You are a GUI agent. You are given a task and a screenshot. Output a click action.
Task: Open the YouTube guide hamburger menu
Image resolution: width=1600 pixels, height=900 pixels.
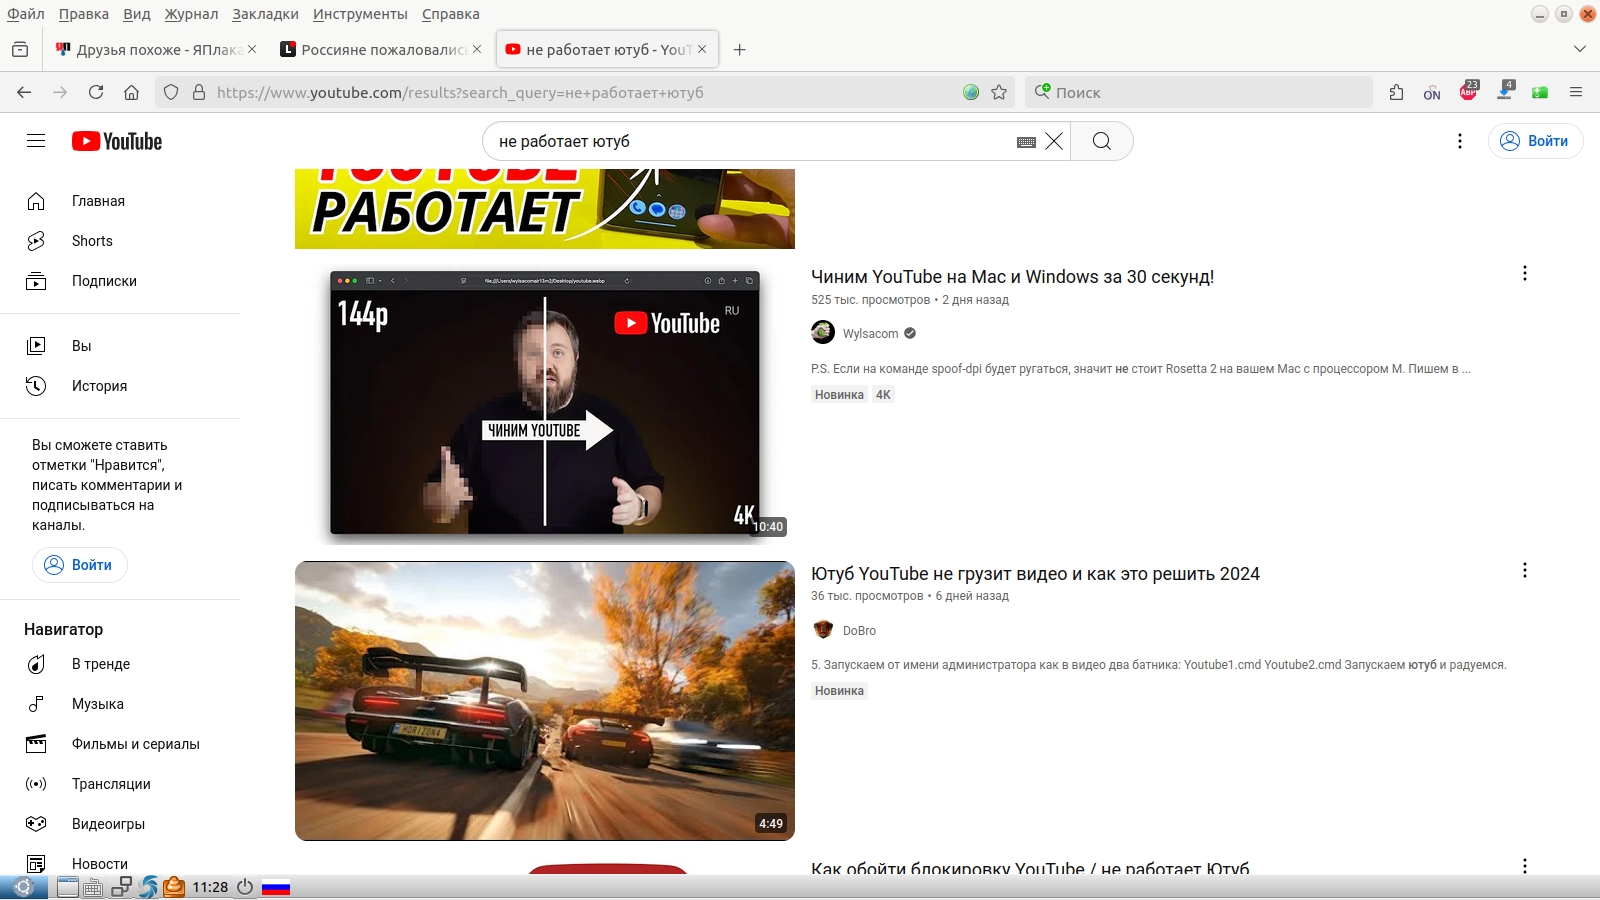(x=36, y=141)
